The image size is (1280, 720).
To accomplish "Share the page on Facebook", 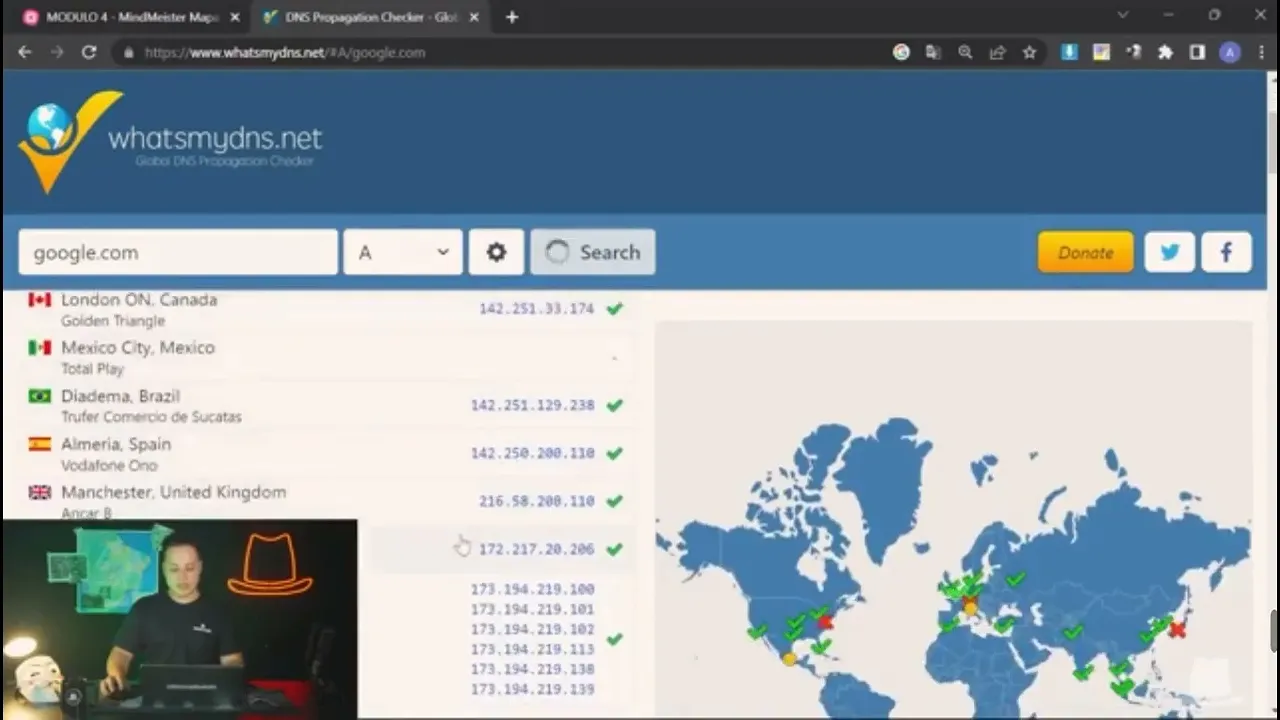I will pos(1226,253).
